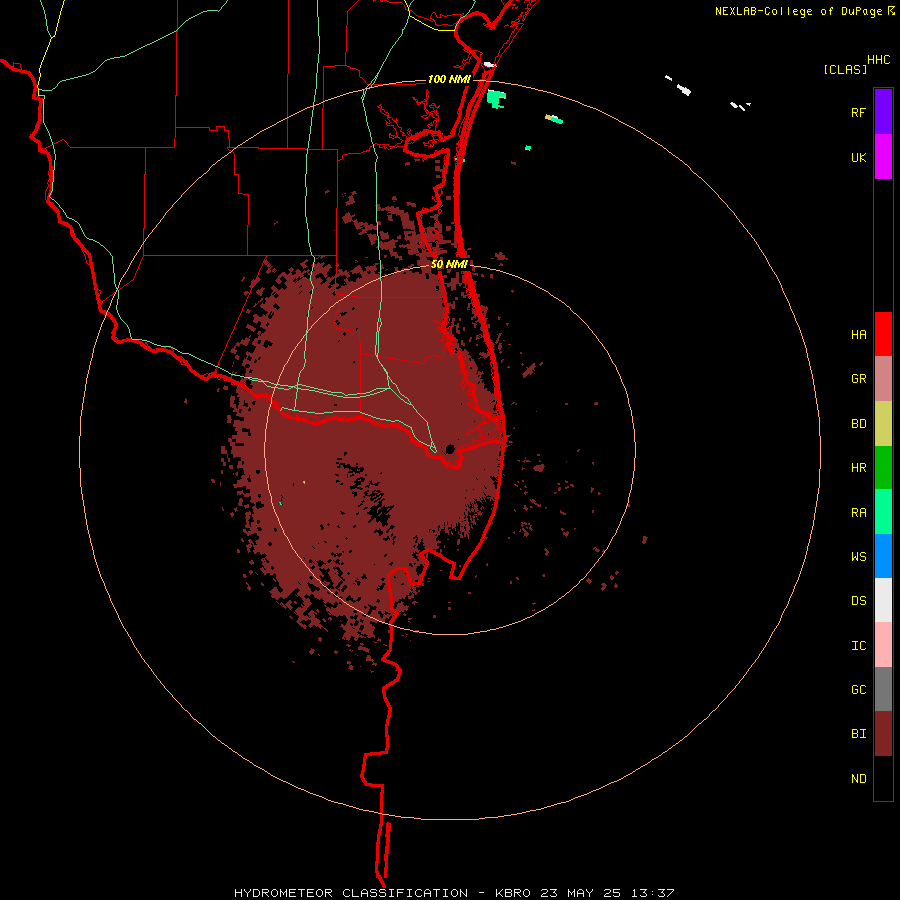Click the GC legend label
This screenshot has height=900, width=900.
[x=858, y=690]
